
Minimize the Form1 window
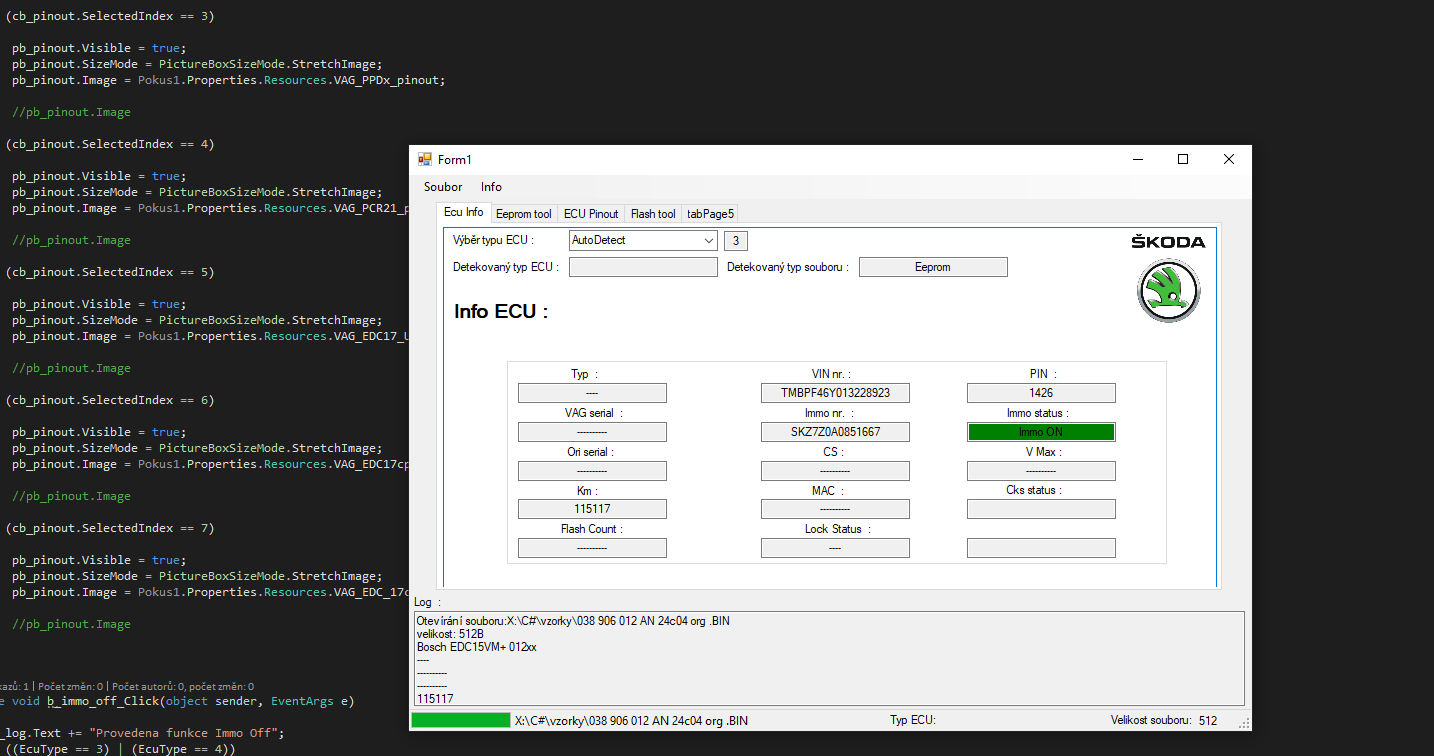coord(1138,160)
